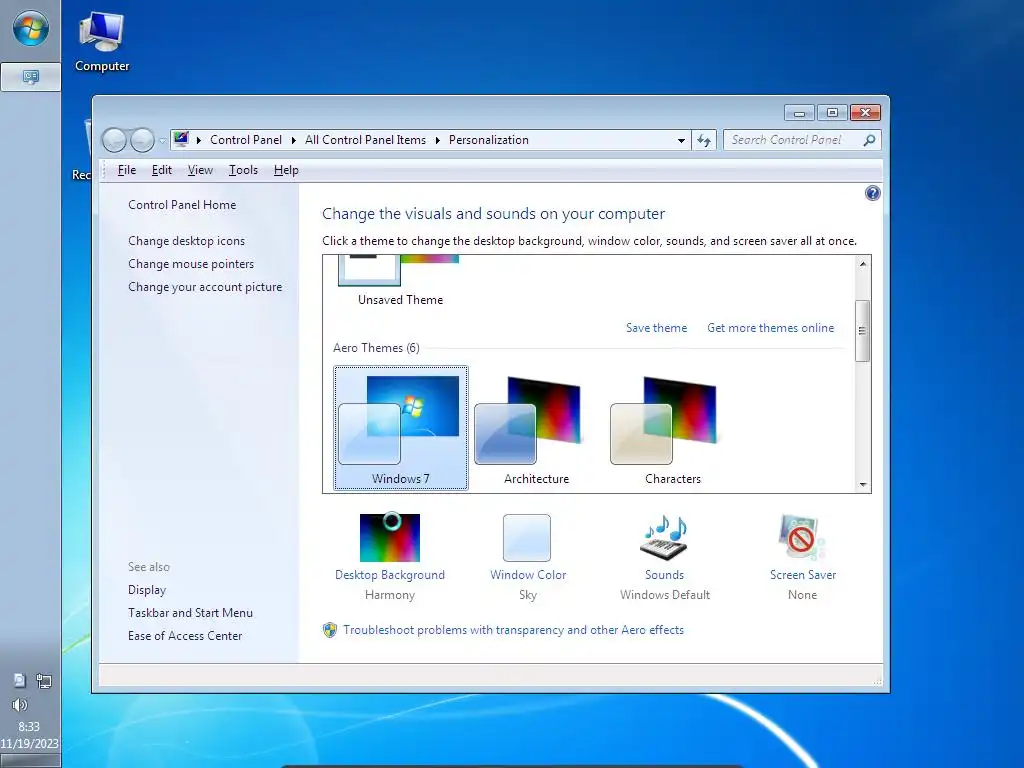Open Change mouse pointers link
1024x768 pixels.
[x=191, y=263]
